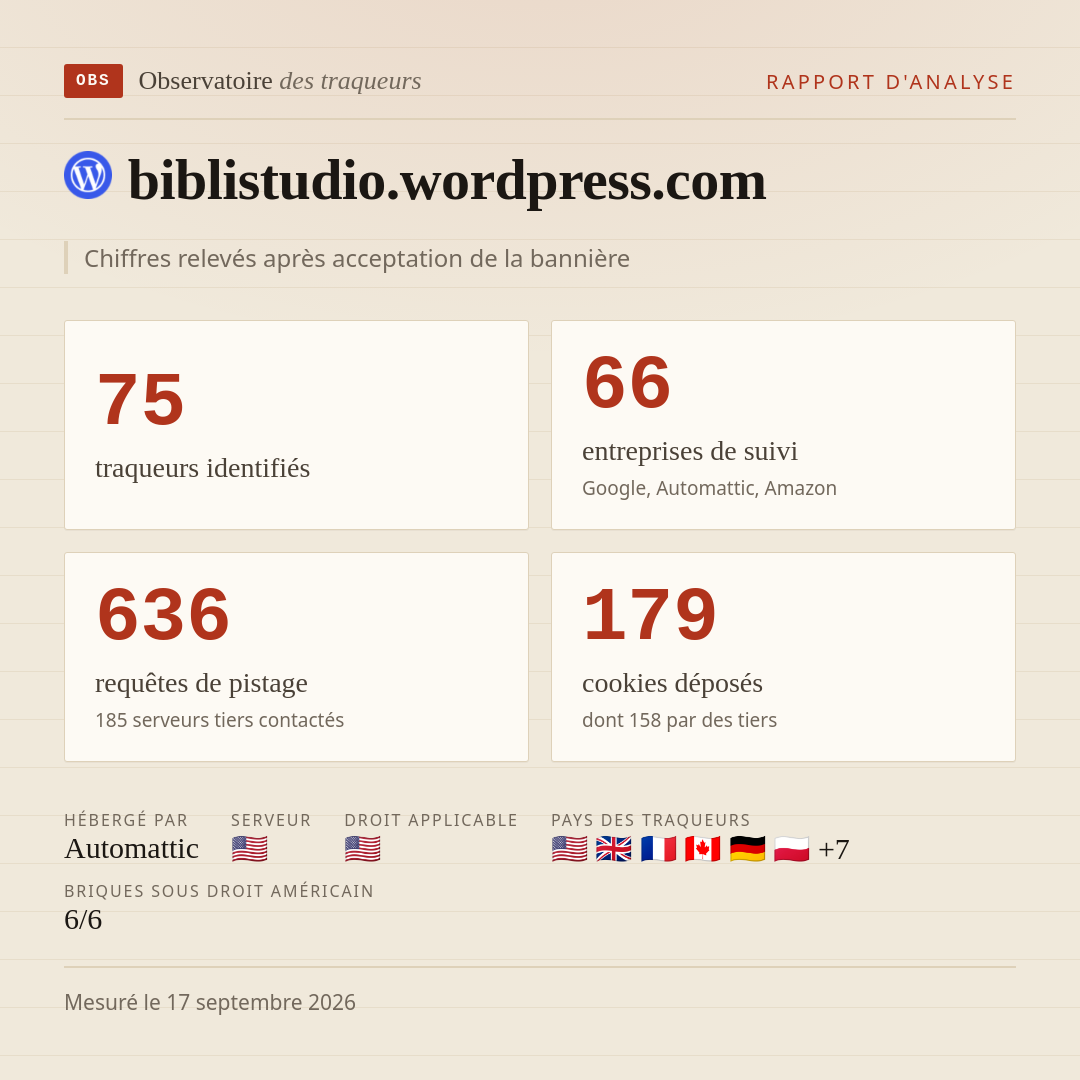Click 'Chiffres relevés après acceptation' note
The width and height of the screenshot is (1080, 1080).
pyautogui.click(x=357, y=259)
